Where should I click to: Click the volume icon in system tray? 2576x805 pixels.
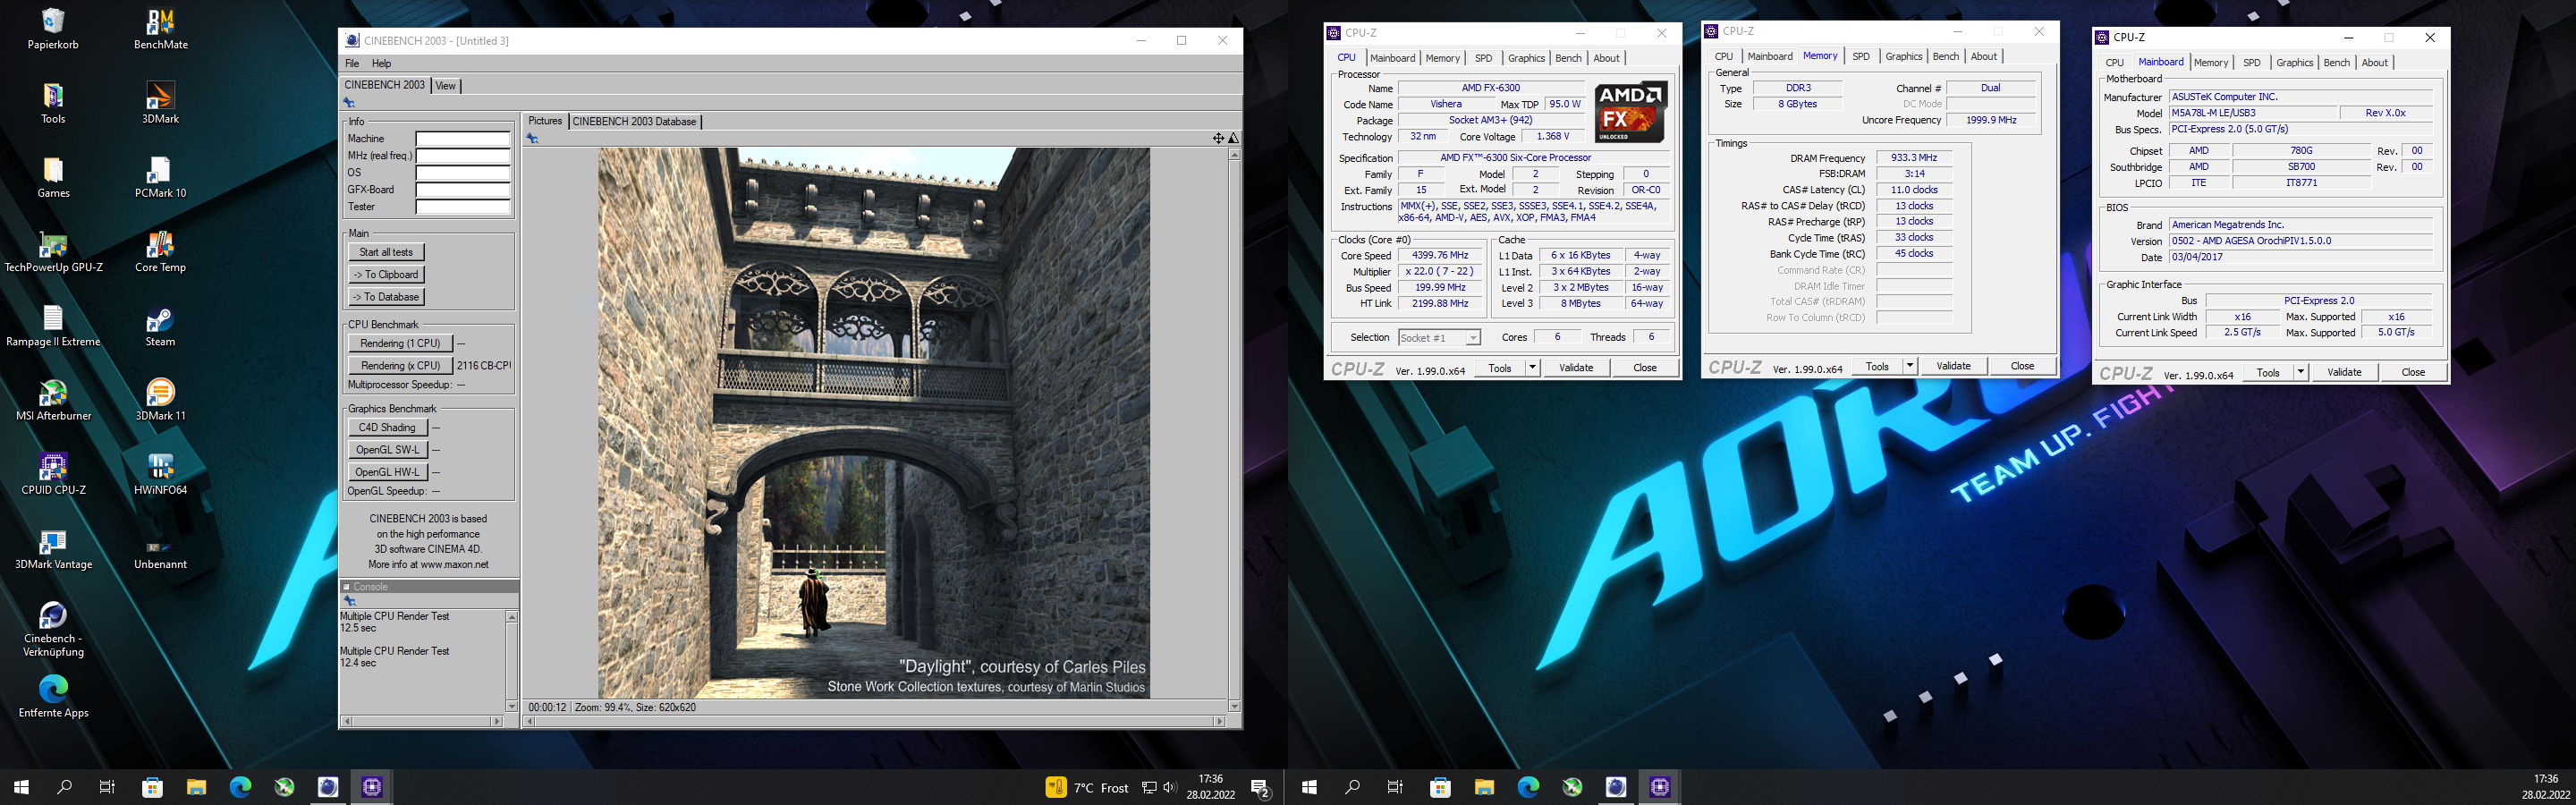tap(1170, 788)
